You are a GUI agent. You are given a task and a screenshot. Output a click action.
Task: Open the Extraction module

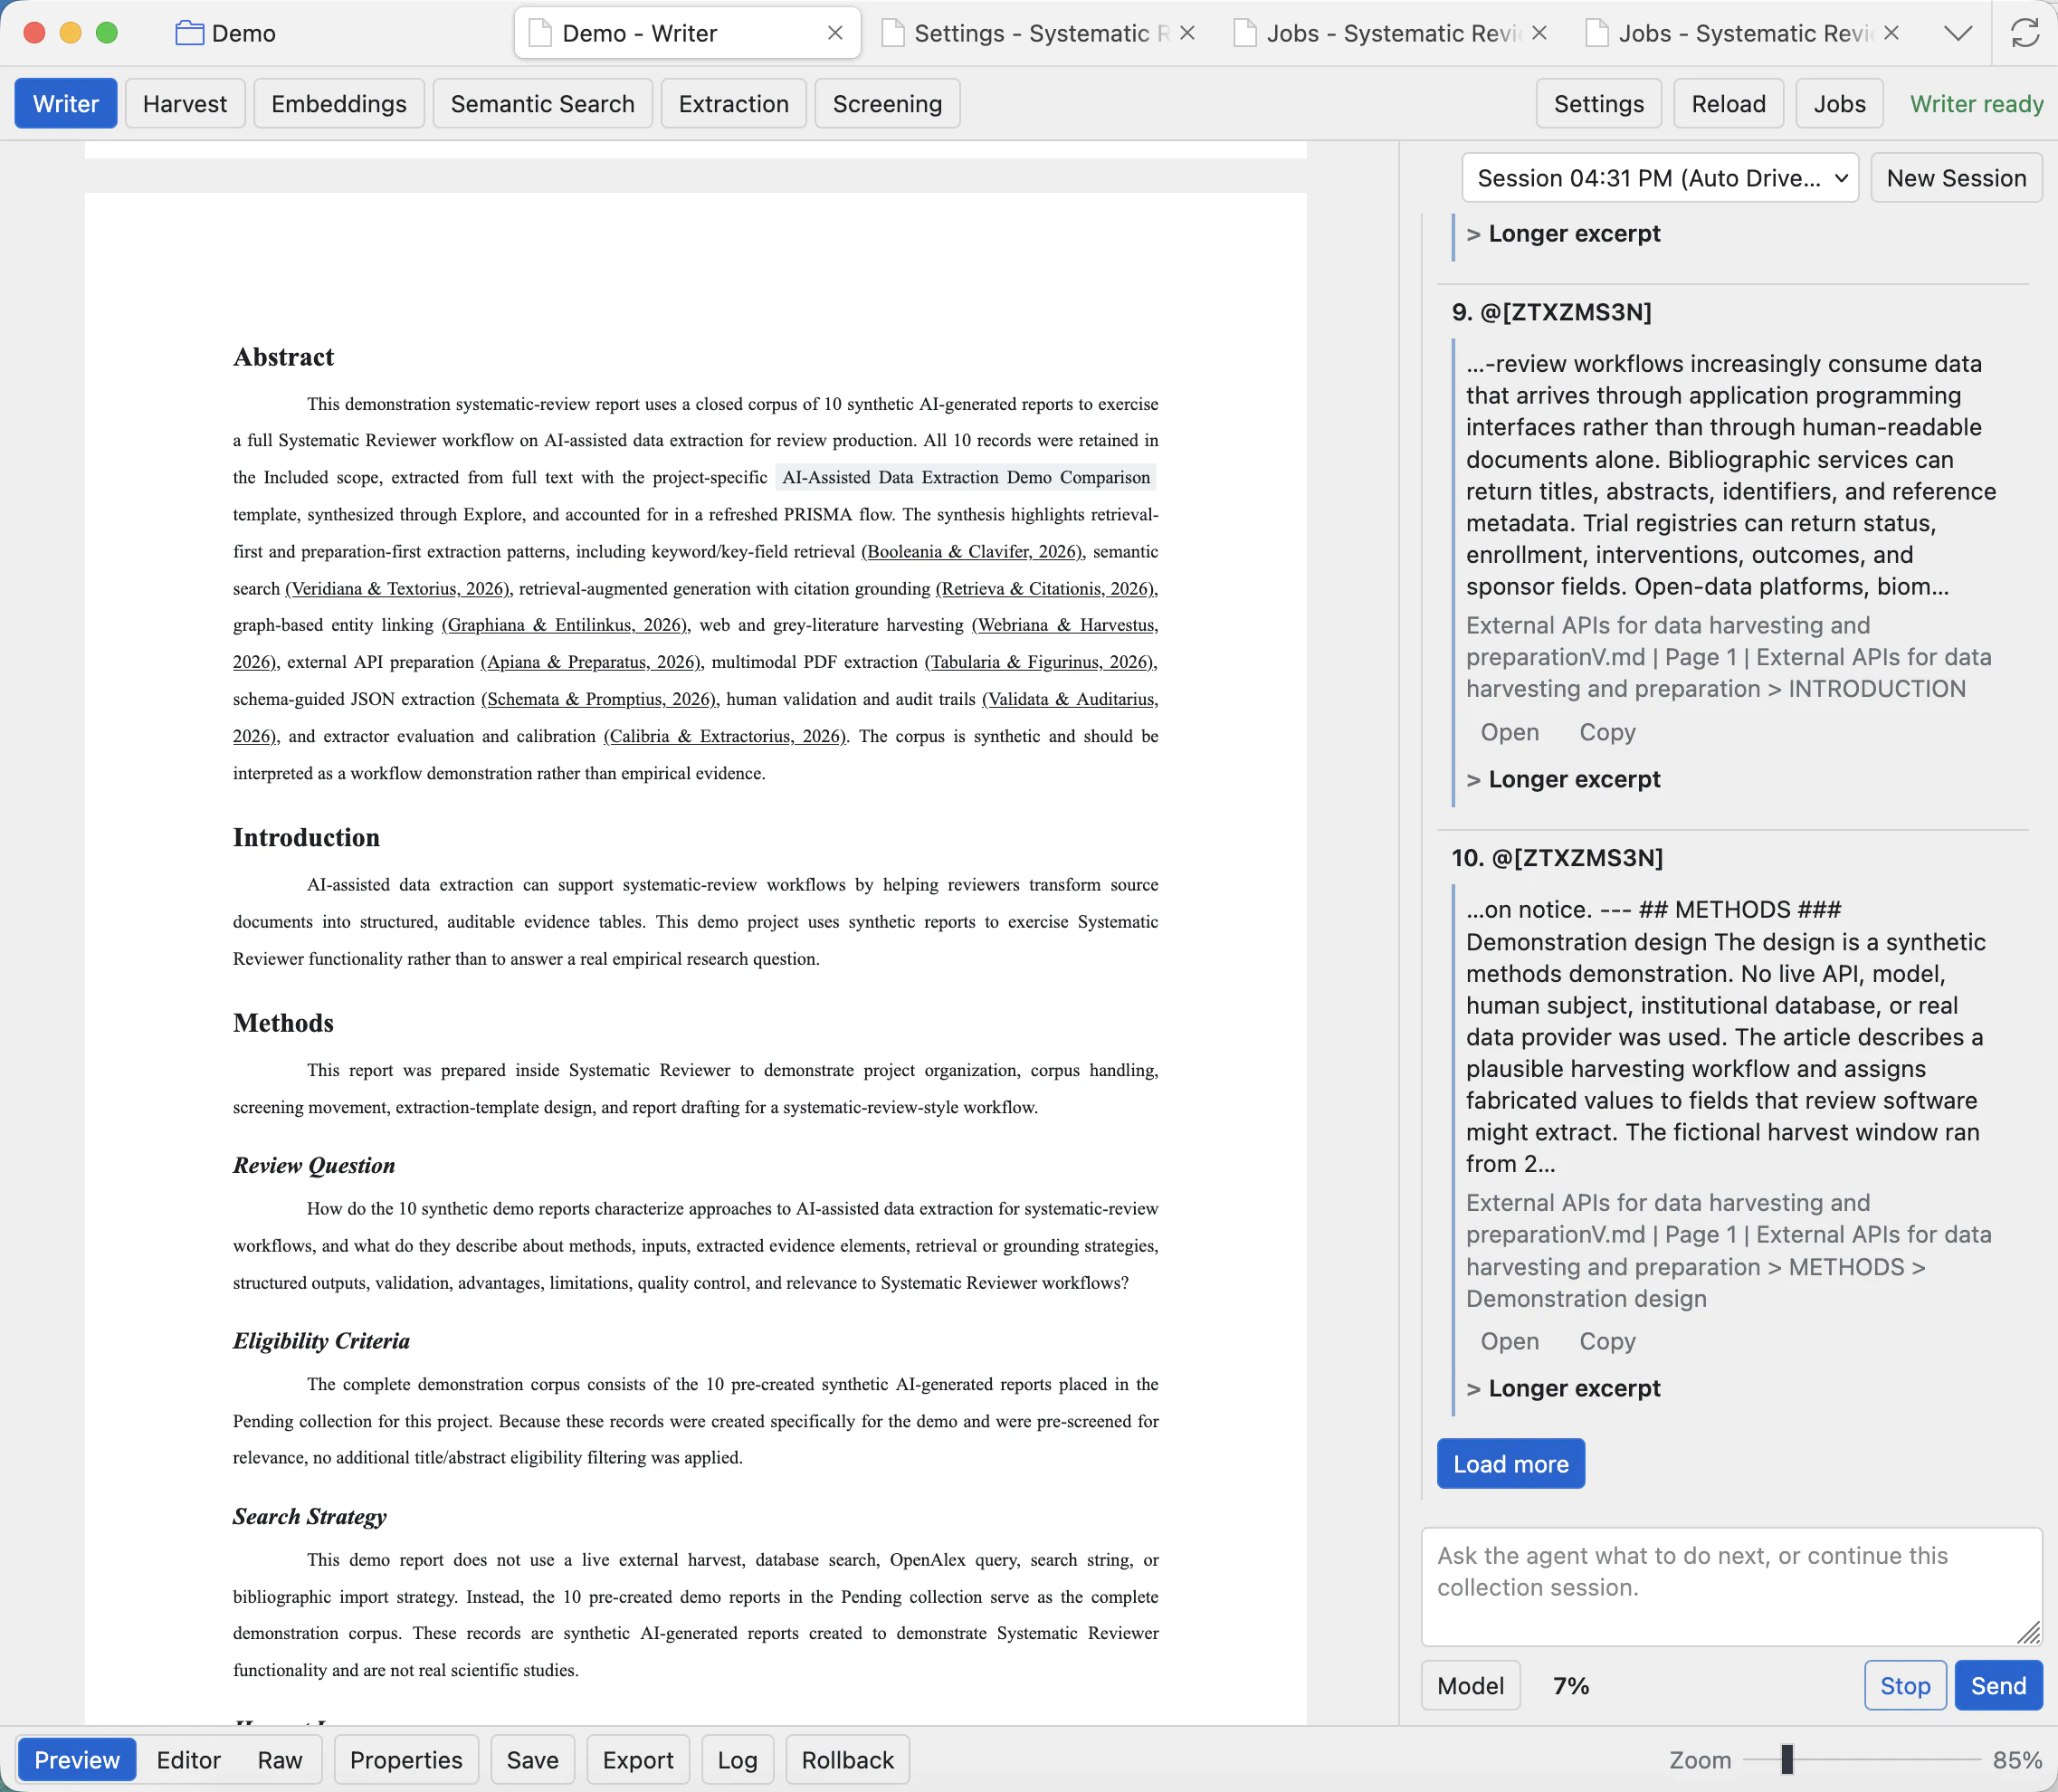coord(734,104)
